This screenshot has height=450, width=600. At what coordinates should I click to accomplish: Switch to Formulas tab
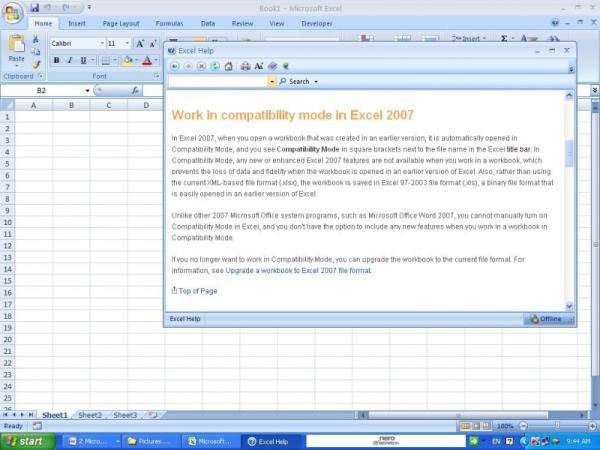pyautogui.click(x=169, y=24)
